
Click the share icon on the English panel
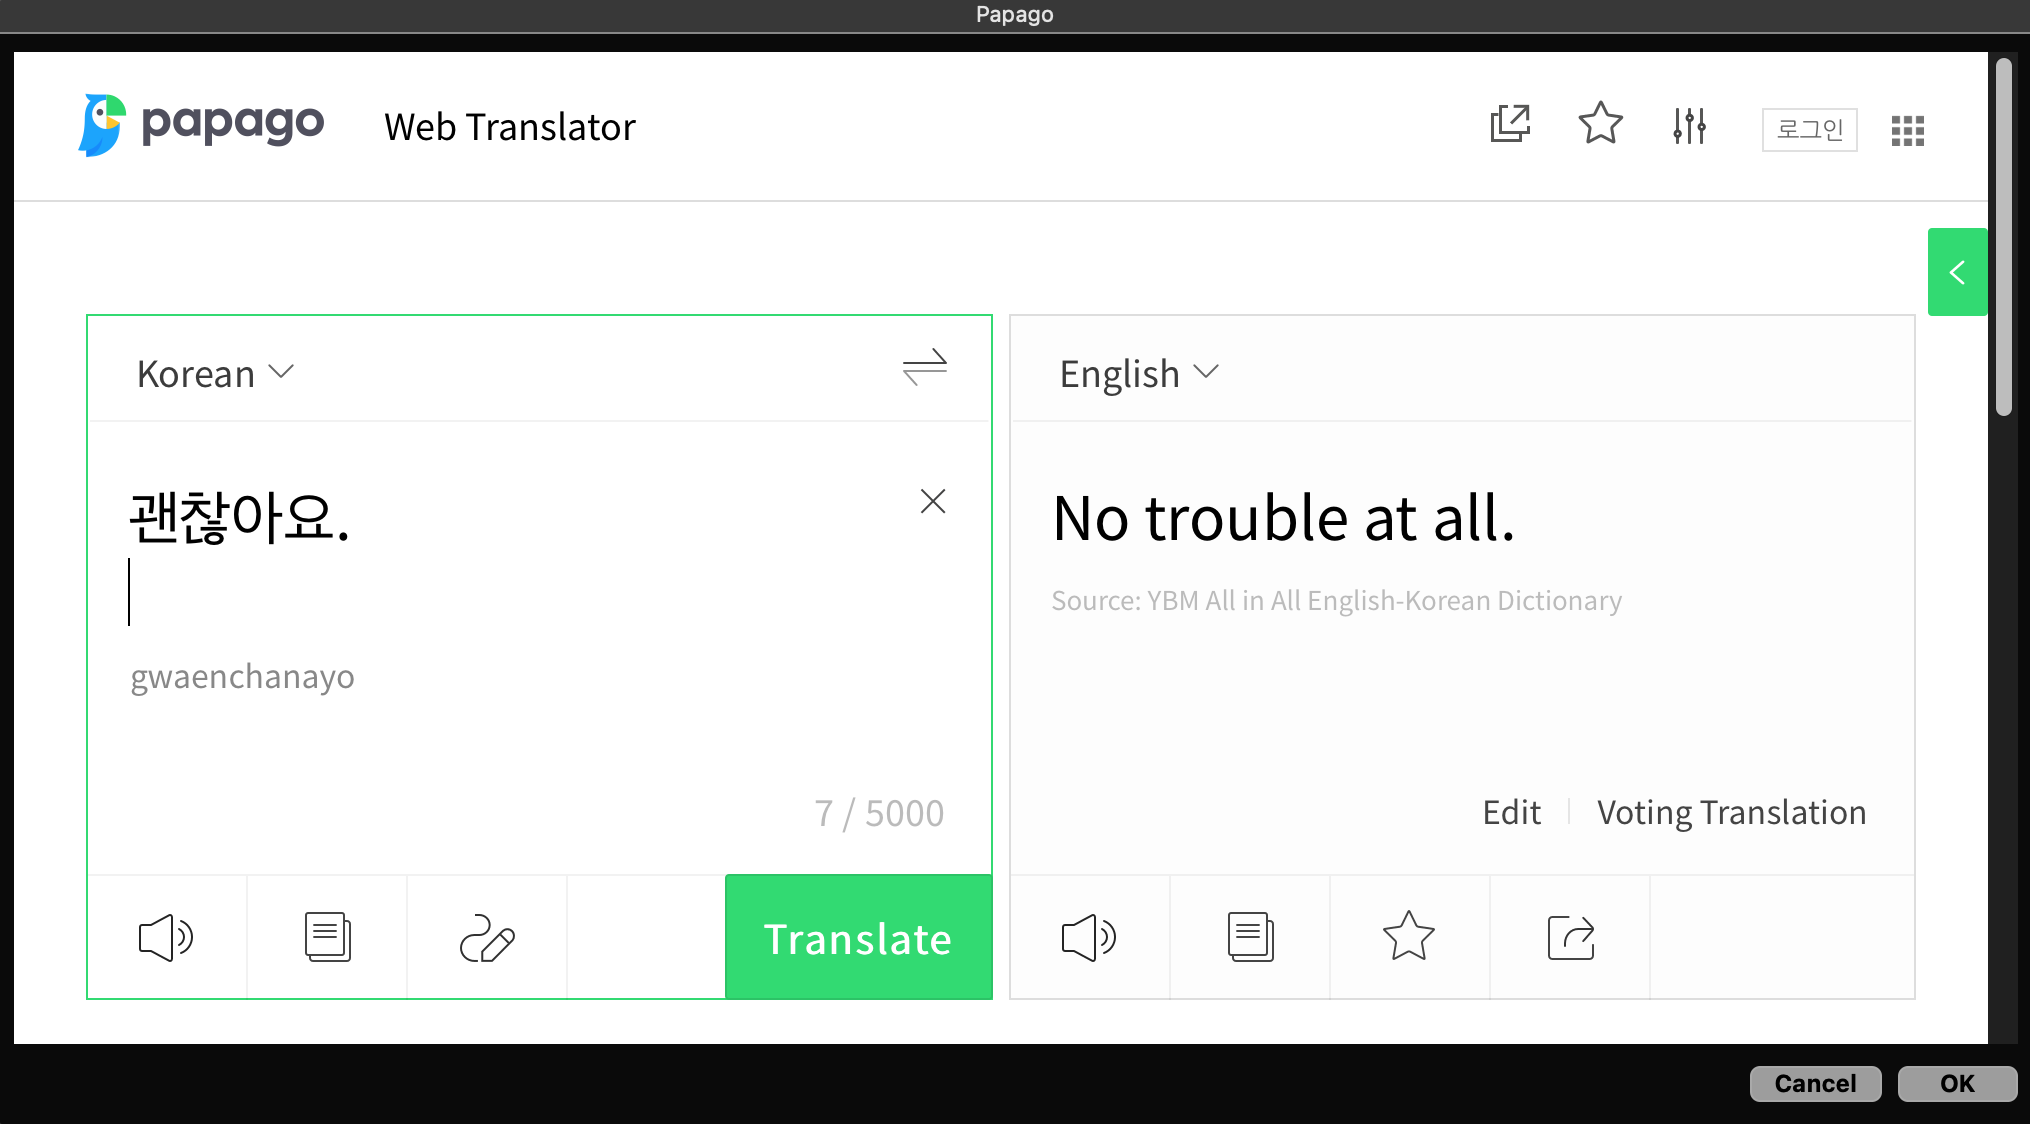pyautogui.click(x=1571, y=937)
